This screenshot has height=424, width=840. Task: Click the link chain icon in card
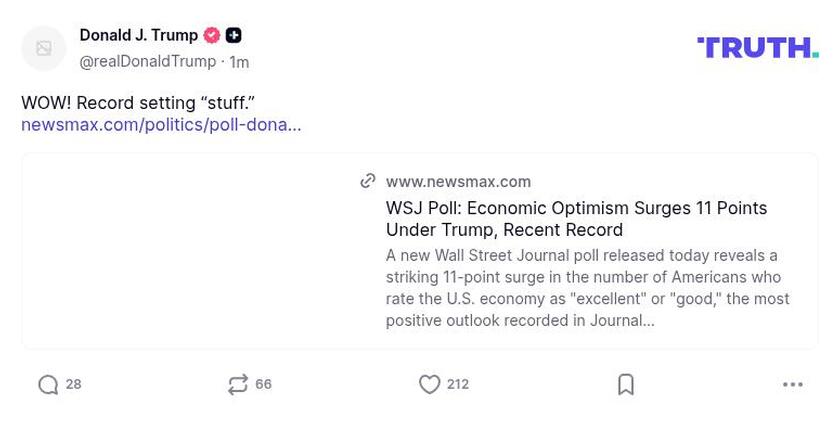click(x=368, y=181)
